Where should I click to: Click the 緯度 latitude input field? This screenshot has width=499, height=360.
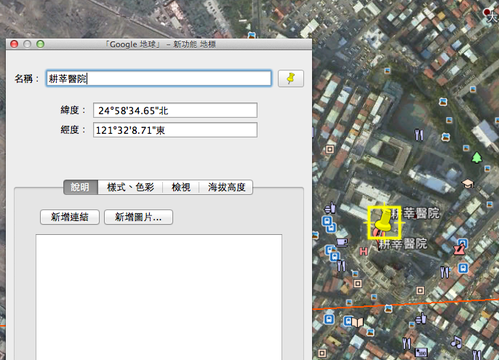coord(175,110)
